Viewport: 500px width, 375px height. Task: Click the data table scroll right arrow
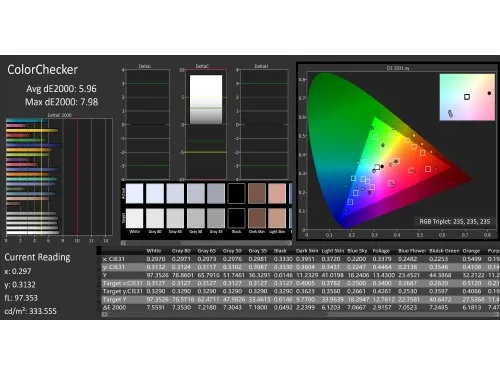tap(496, 314)
